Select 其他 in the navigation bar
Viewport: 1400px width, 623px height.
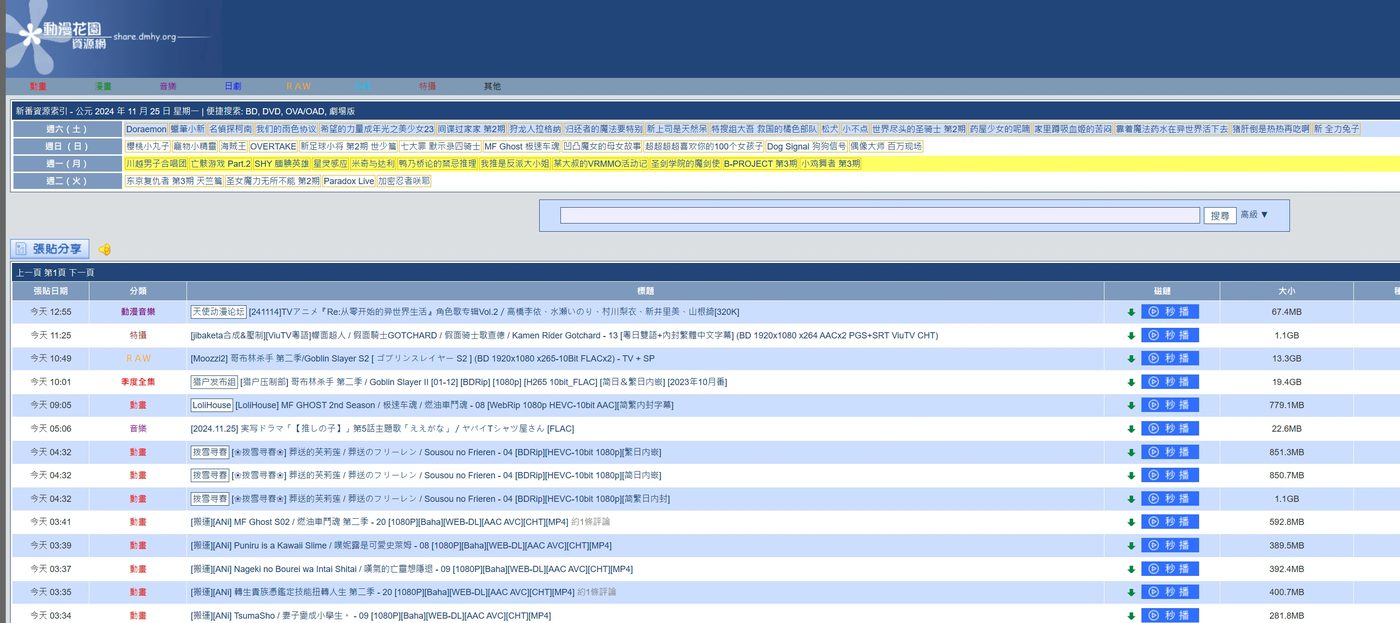click(492, 87)
